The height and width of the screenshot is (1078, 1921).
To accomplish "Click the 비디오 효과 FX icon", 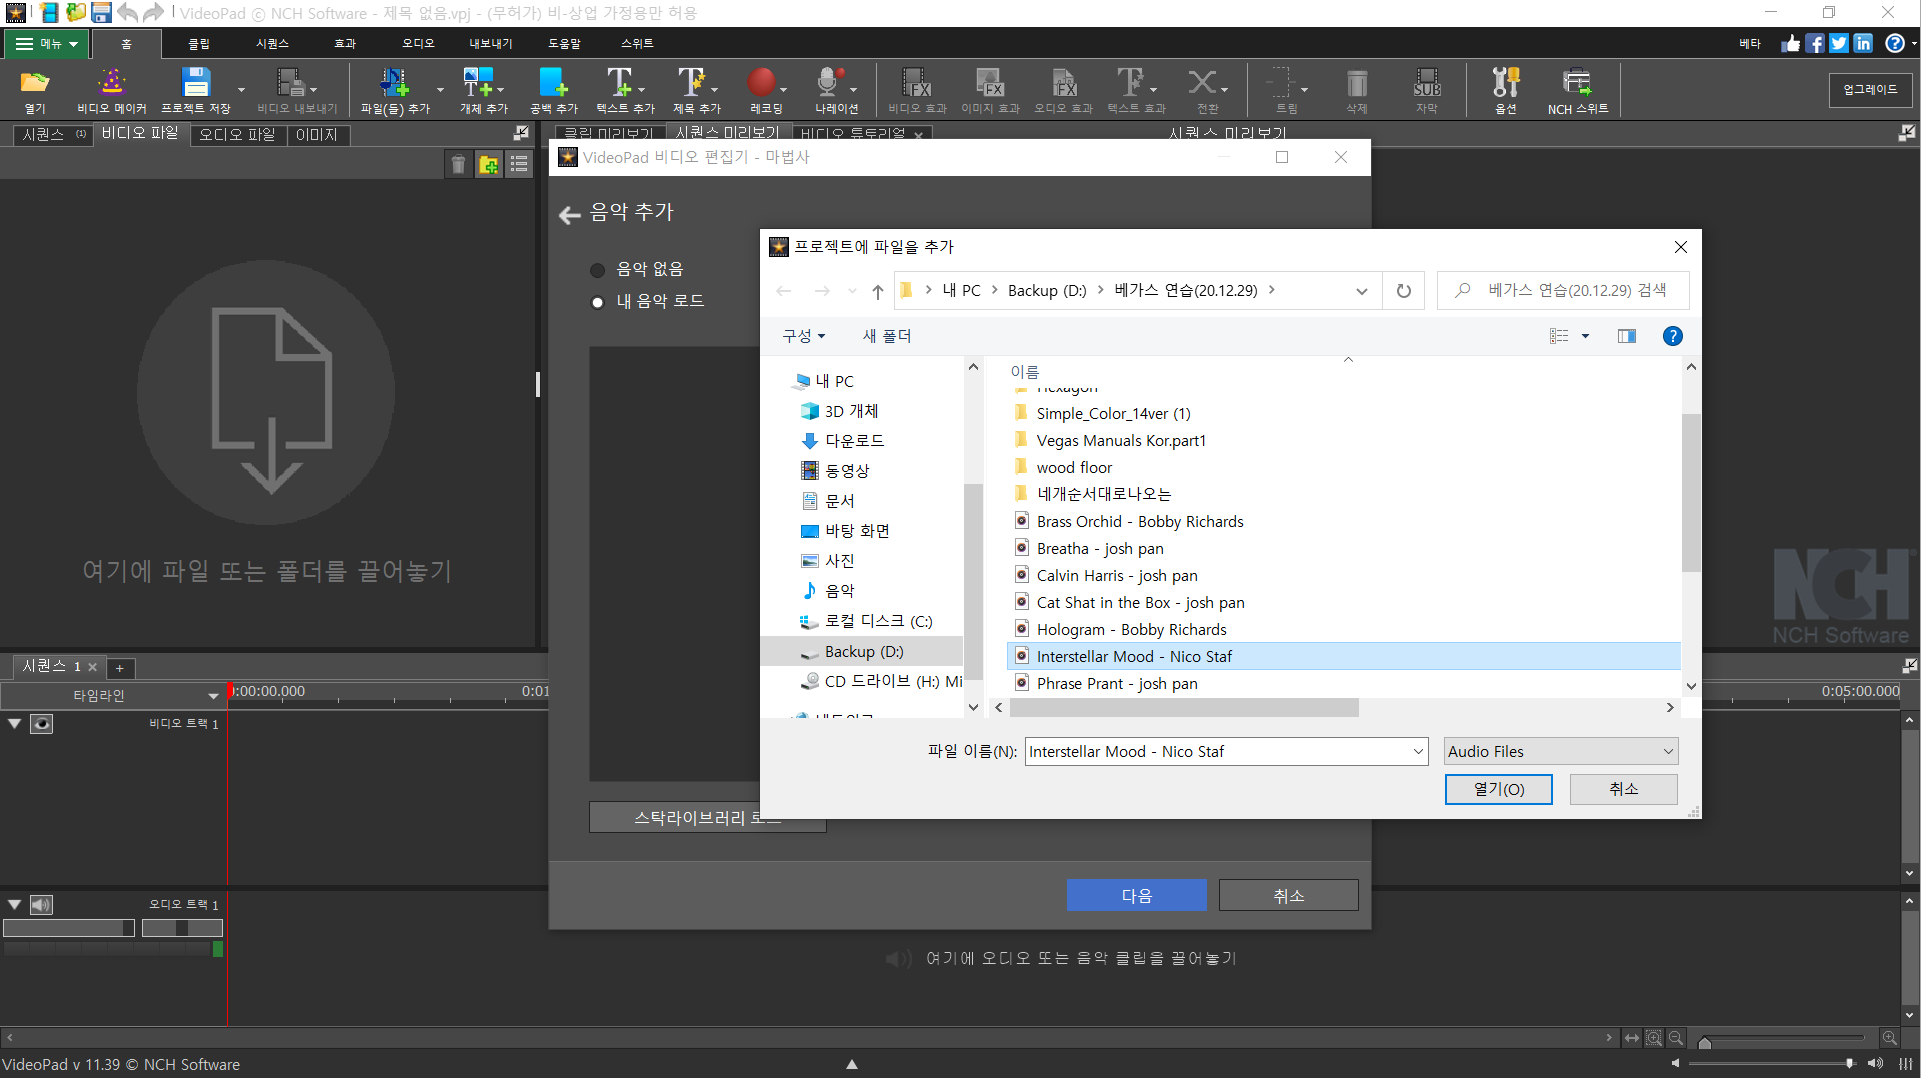I will [917, 83].
